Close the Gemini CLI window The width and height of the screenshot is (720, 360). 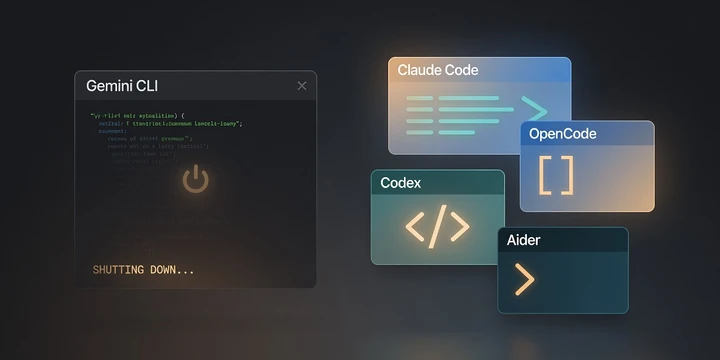tap(302, 86)
